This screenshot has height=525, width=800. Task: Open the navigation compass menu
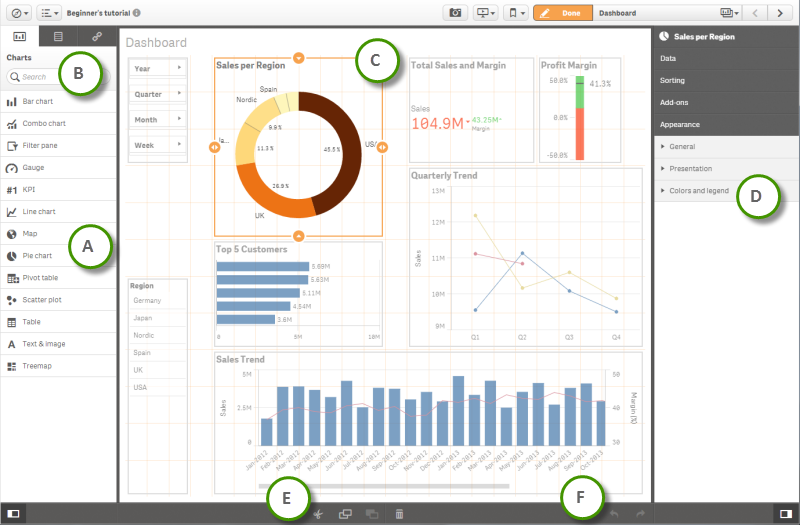click(x=20, y=13)
